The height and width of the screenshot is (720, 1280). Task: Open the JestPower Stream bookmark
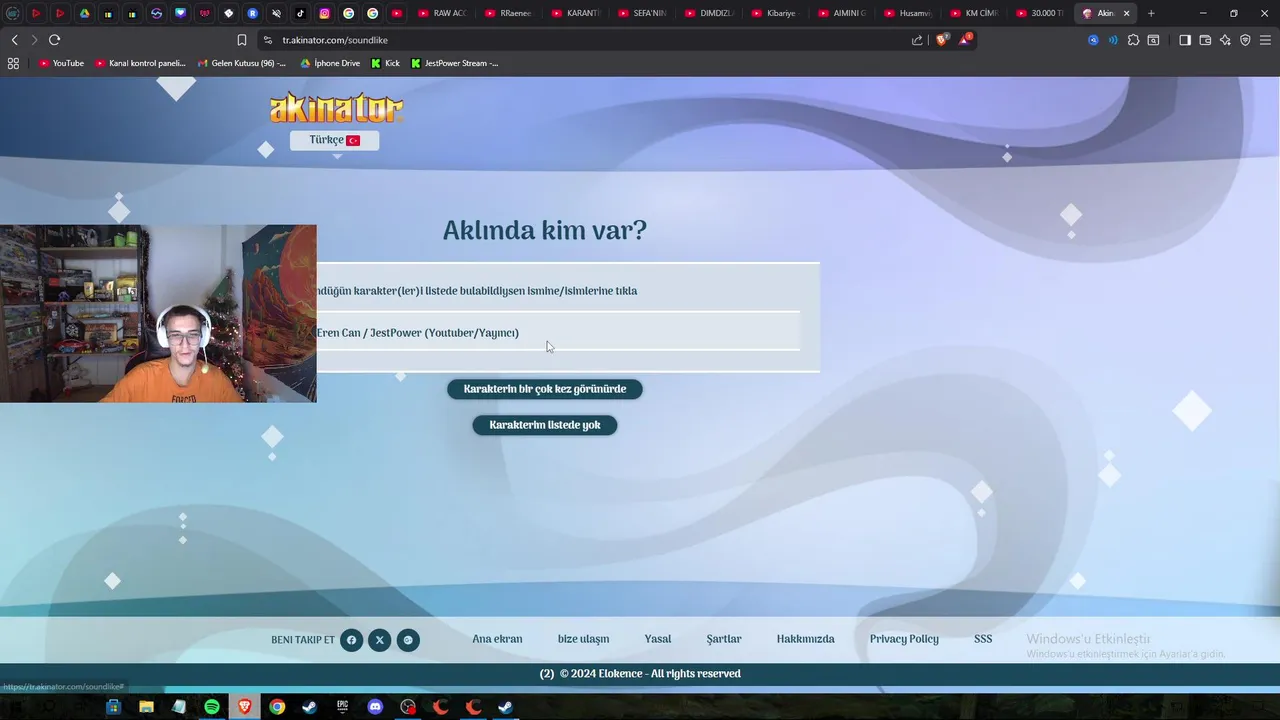coord(455,63)
